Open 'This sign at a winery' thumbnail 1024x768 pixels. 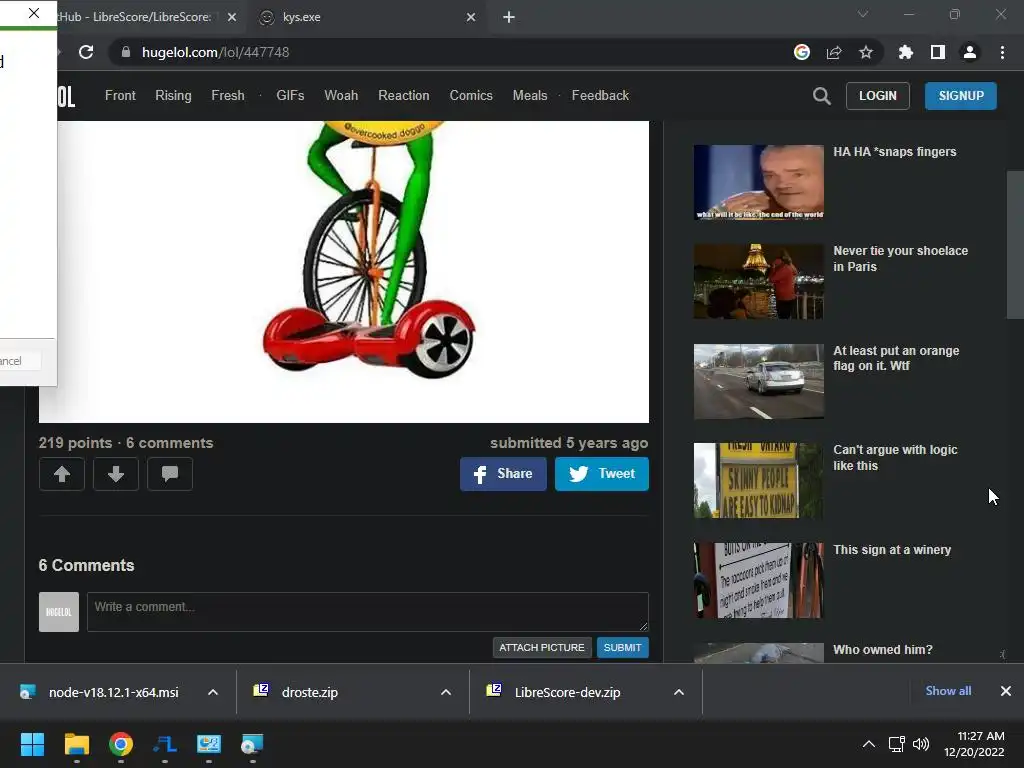[x=758, y=580]
